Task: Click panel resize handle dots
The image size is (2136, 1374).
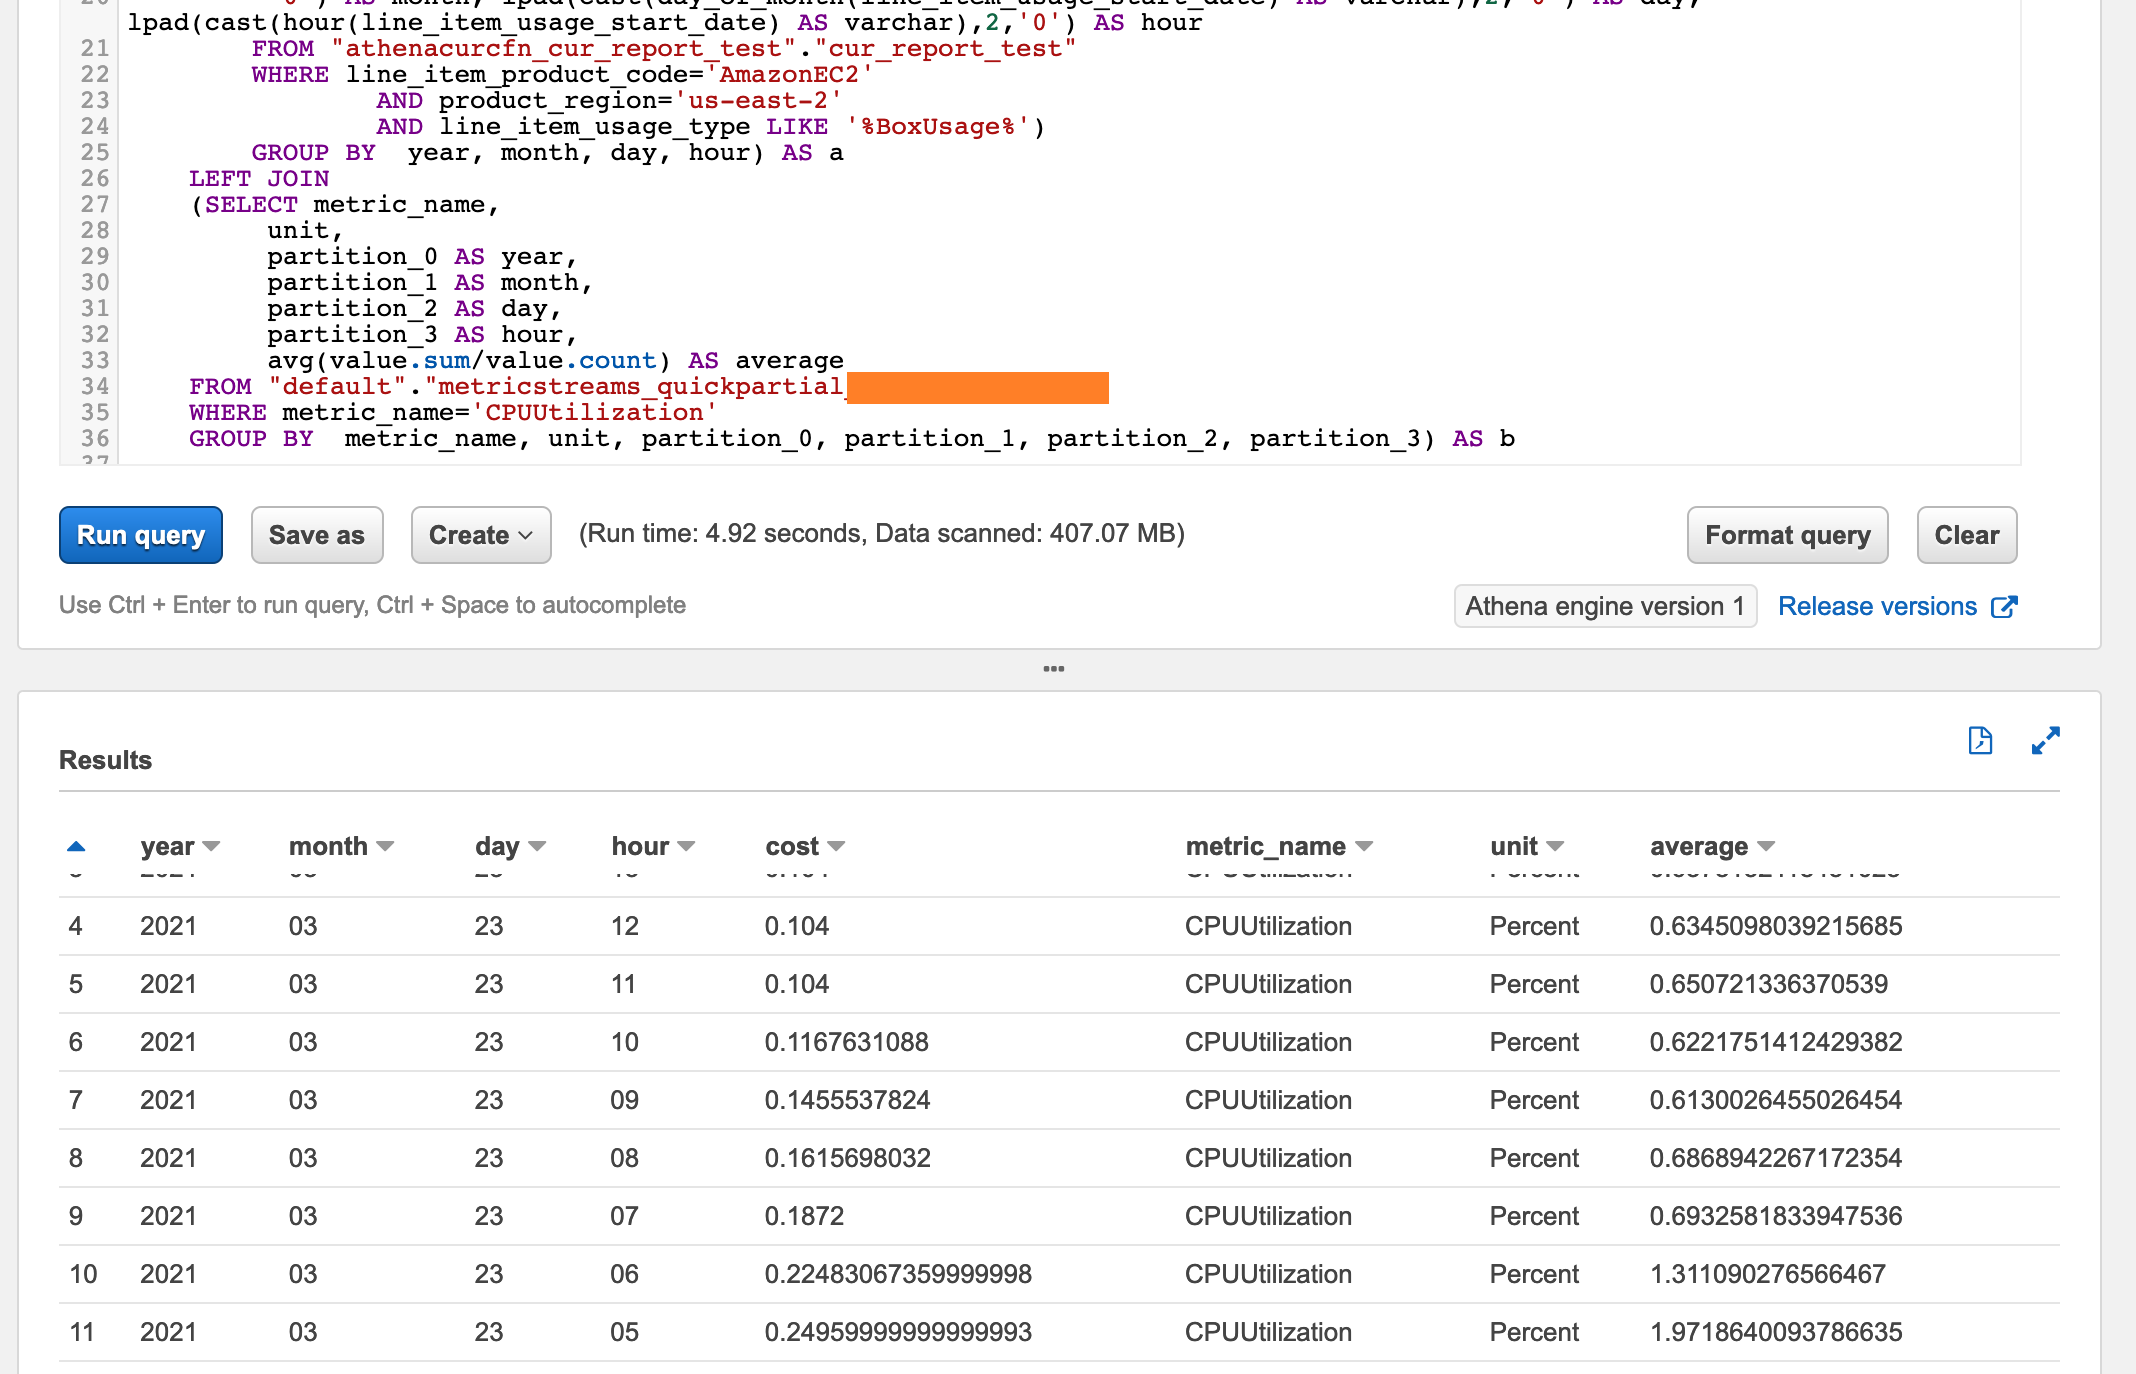Action: 1053,669
